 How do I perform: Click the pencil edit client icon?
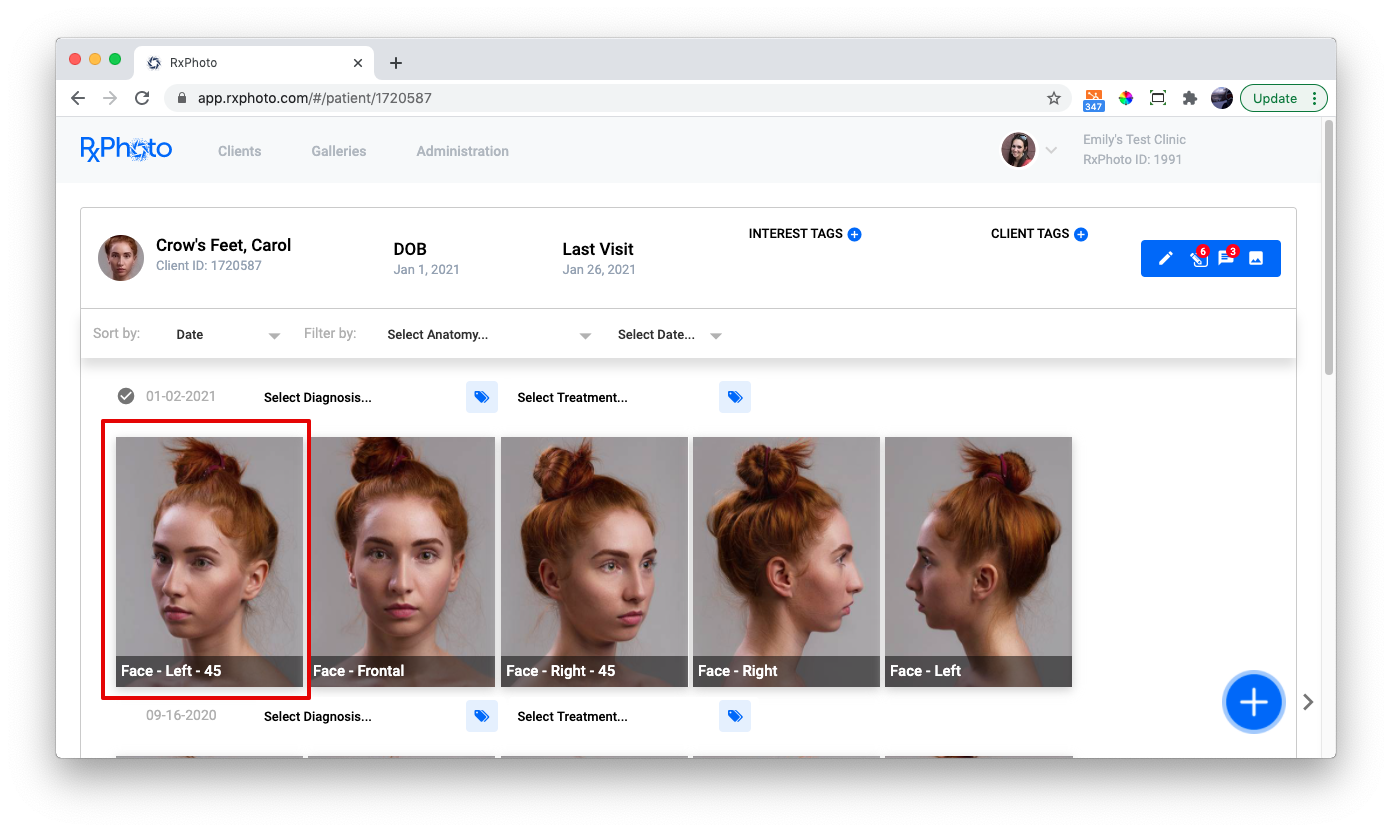(x=1165, y=258)
